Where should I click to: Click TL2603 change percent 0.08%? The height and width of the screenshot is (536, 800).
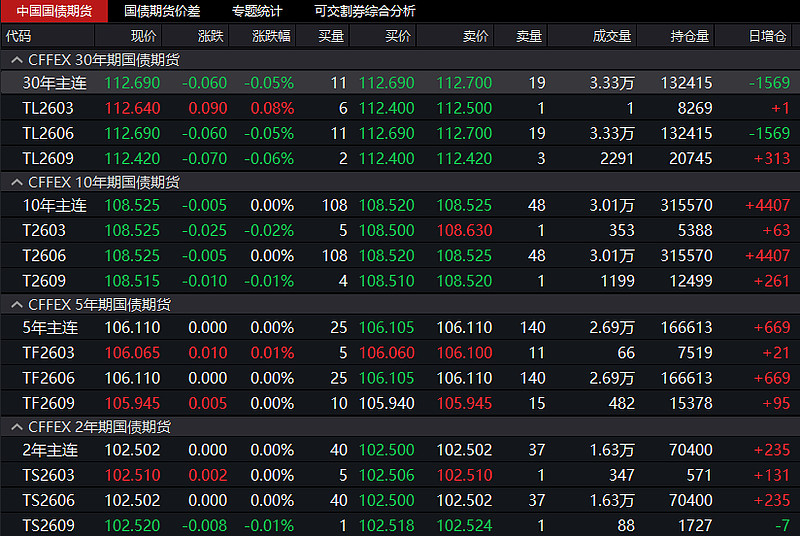click(272, 108)
